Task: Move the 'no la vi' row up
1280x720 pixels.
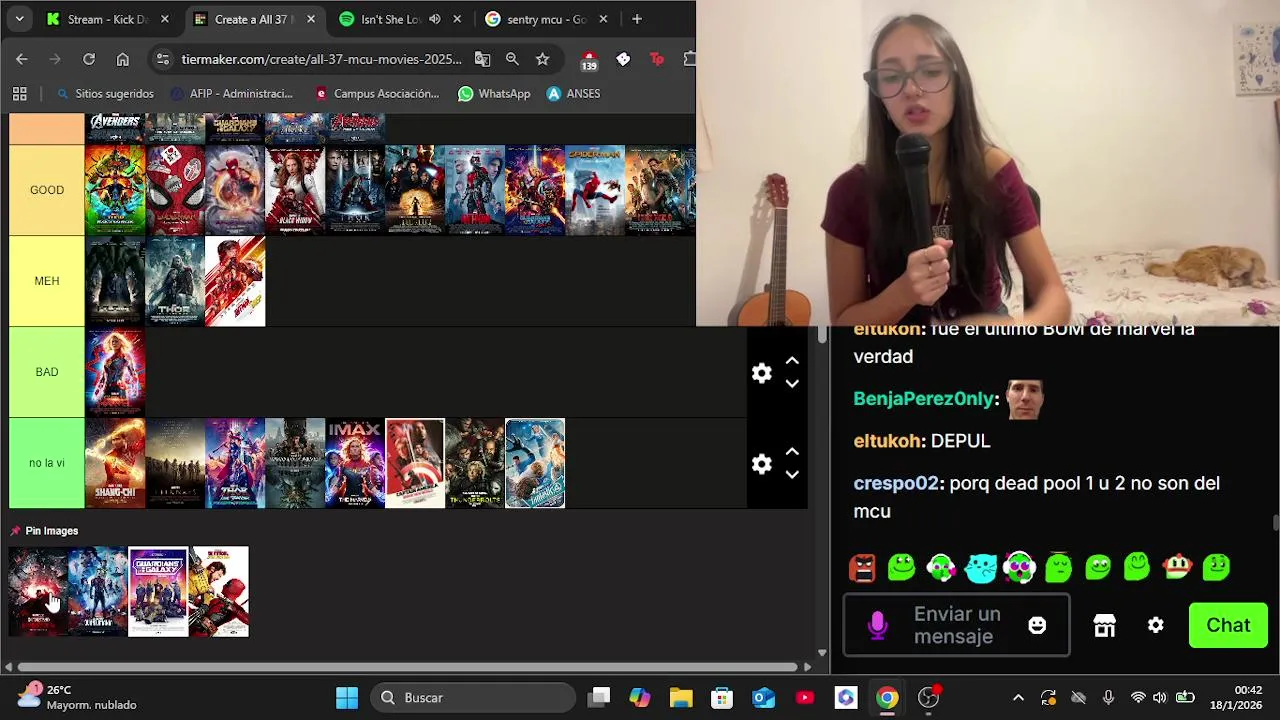Action: click(x=792, y=452)
